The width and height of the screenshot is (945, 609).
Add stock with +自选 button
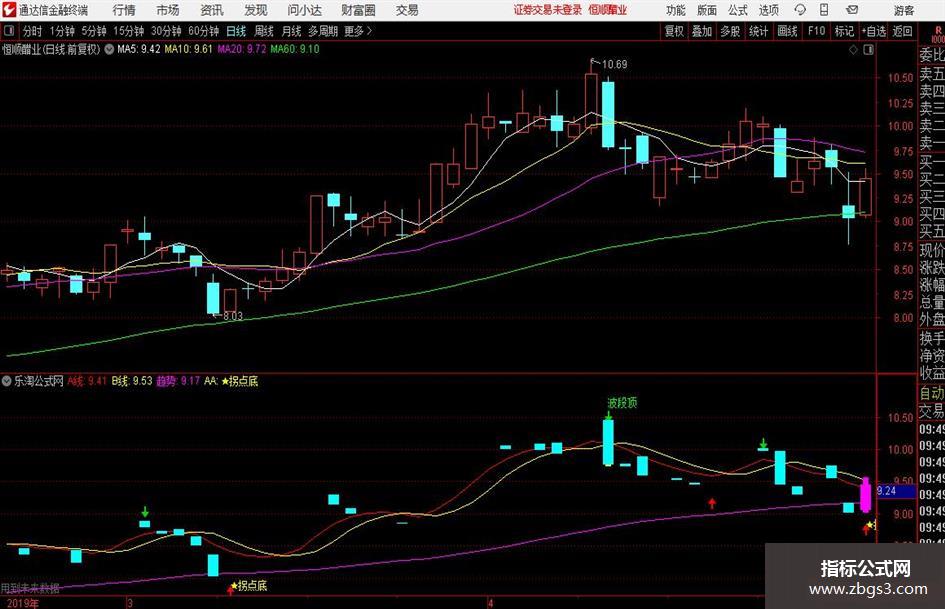(874, 31)
